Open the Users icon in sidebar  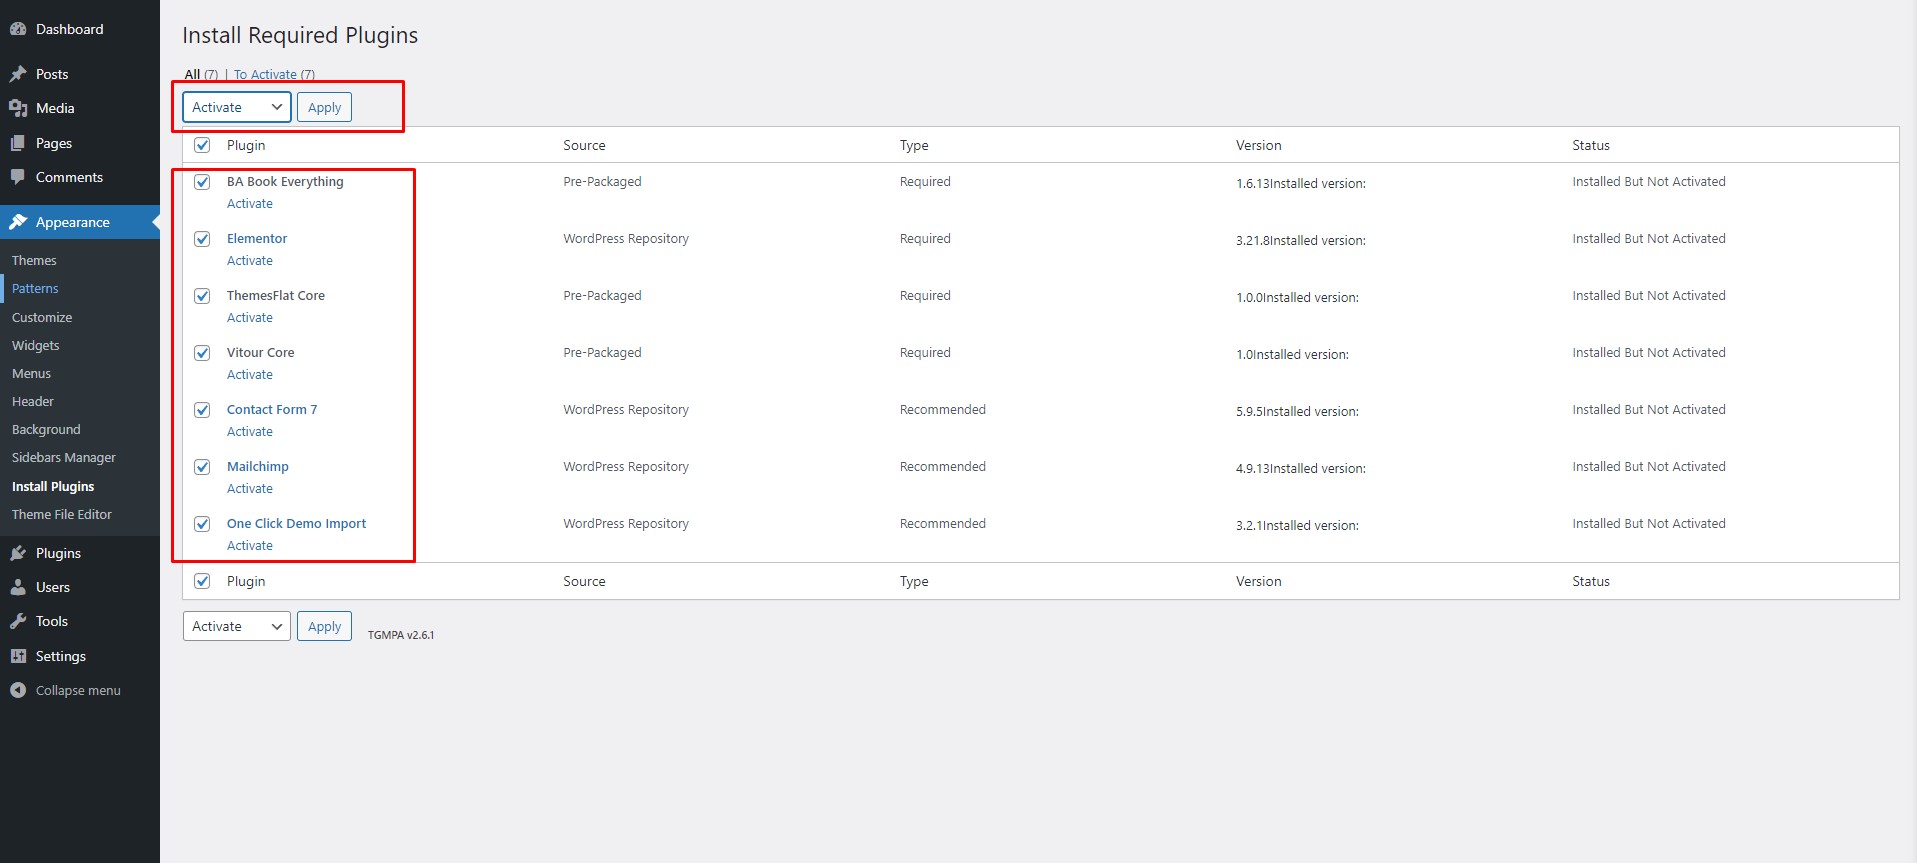coord(18,587)
